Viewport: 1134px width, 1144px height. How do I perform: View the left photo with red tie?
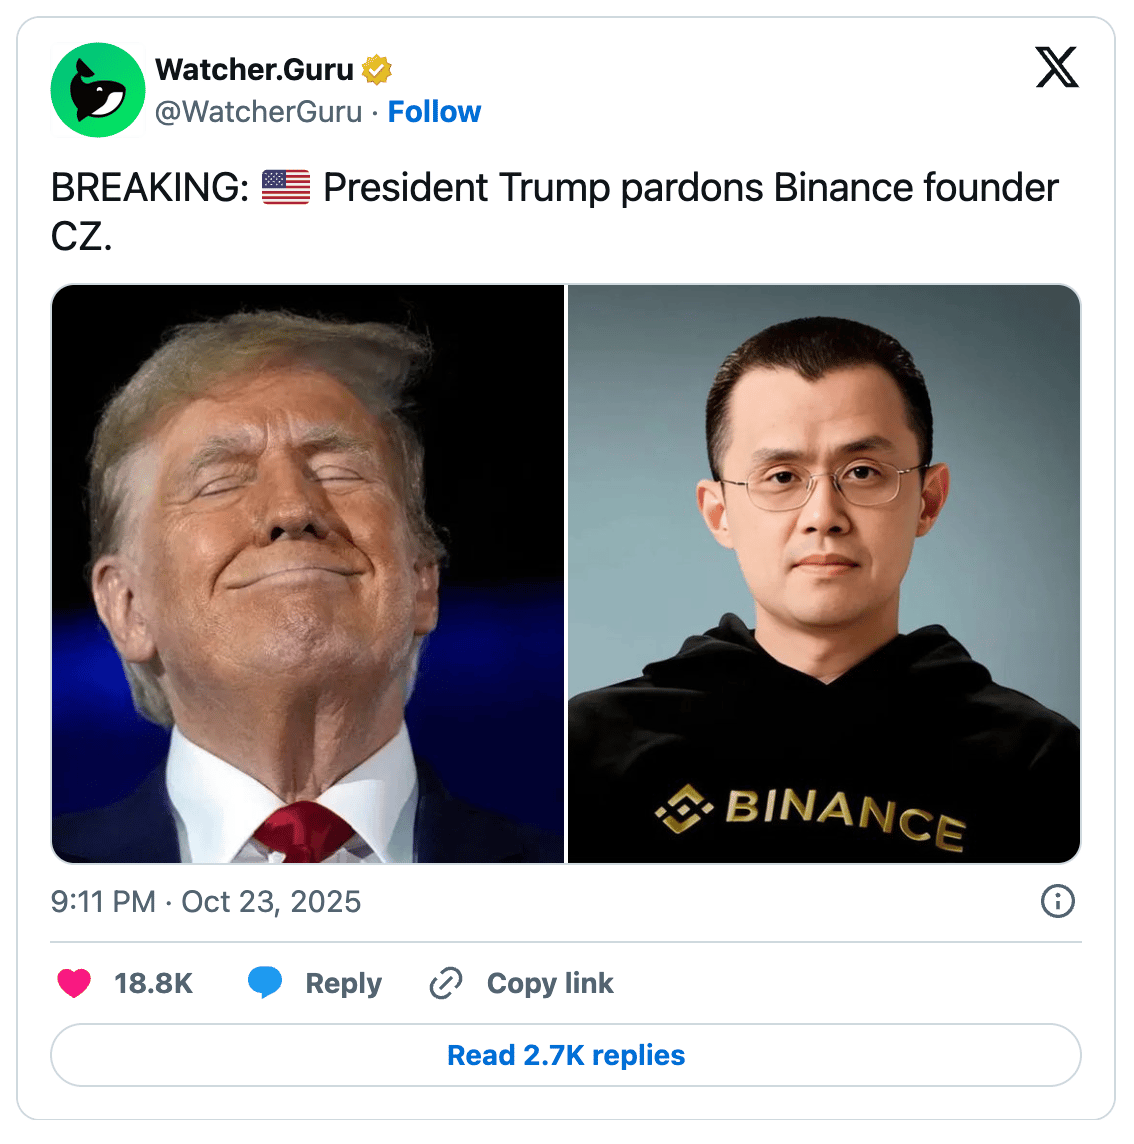(308, 573)
